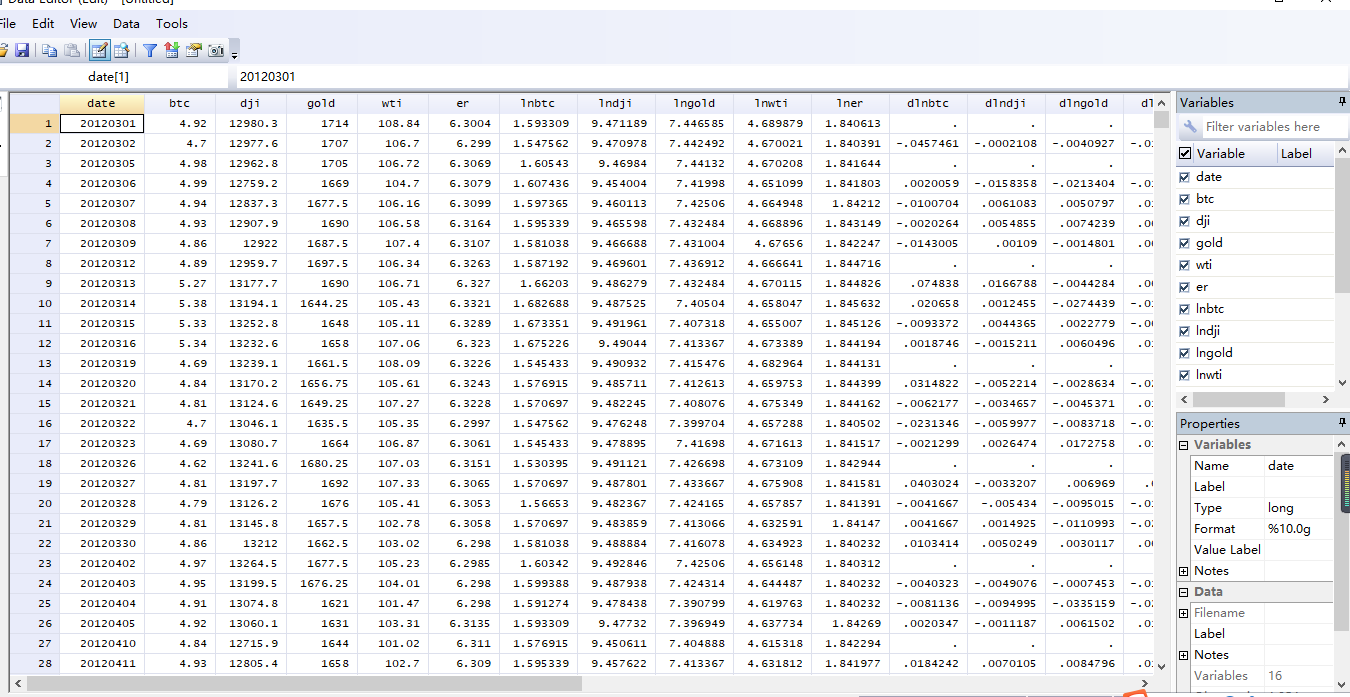Click the Save icon in the toolbar
Image resolution: width=1350 pixels, height=697 pixels.
point(22,50)
